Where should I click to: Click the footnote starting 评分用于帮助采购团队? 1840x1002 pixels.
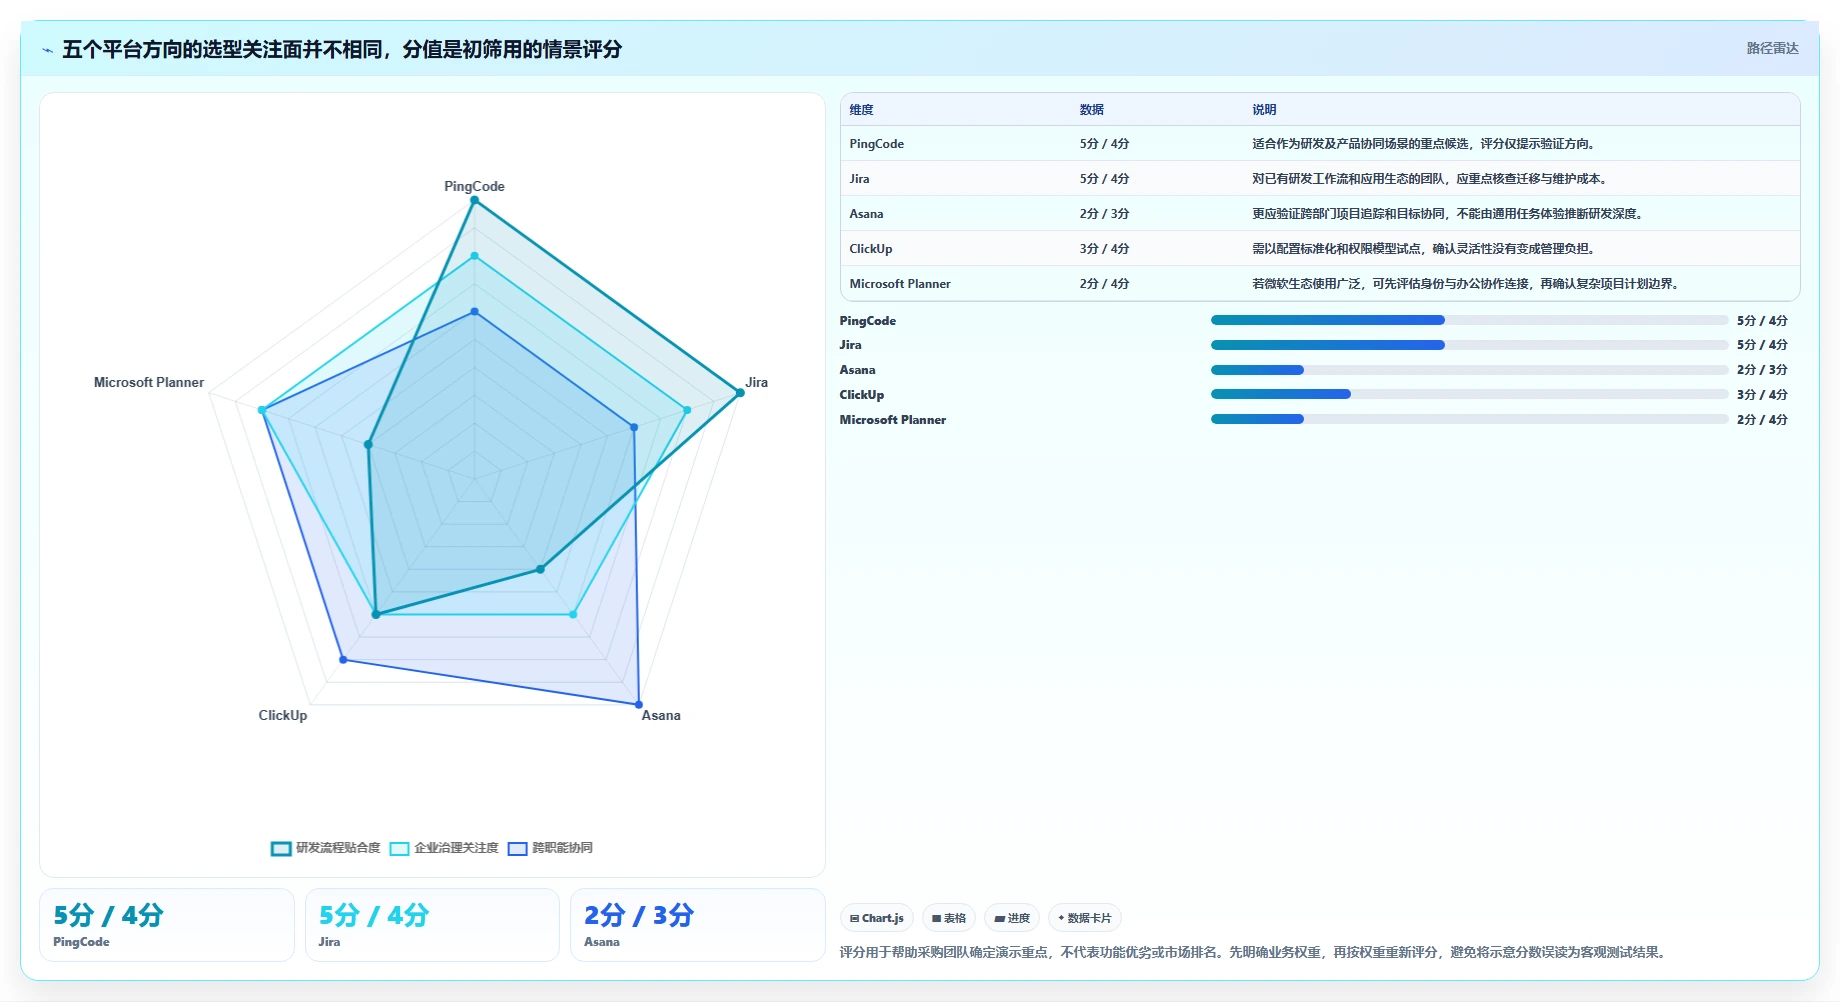point(1255,952)
